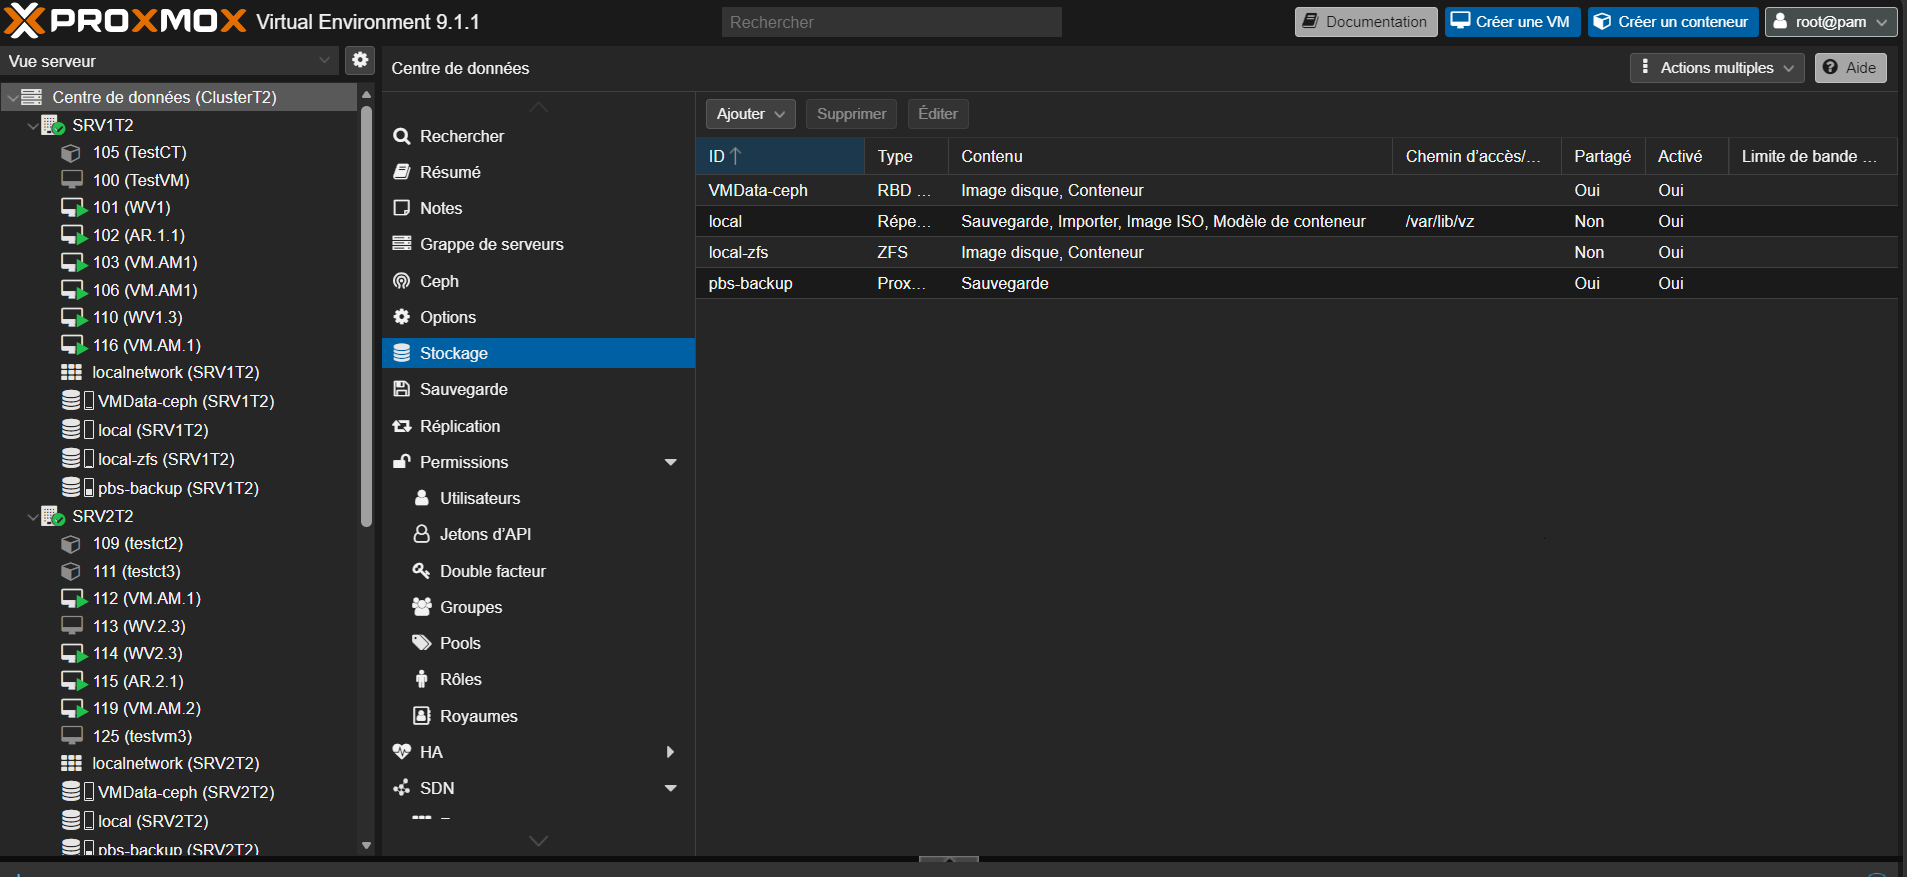Screen dimensions: 1907x877
Task: Open the Grappe de serveurs menu item
Action: click(538, 244)
